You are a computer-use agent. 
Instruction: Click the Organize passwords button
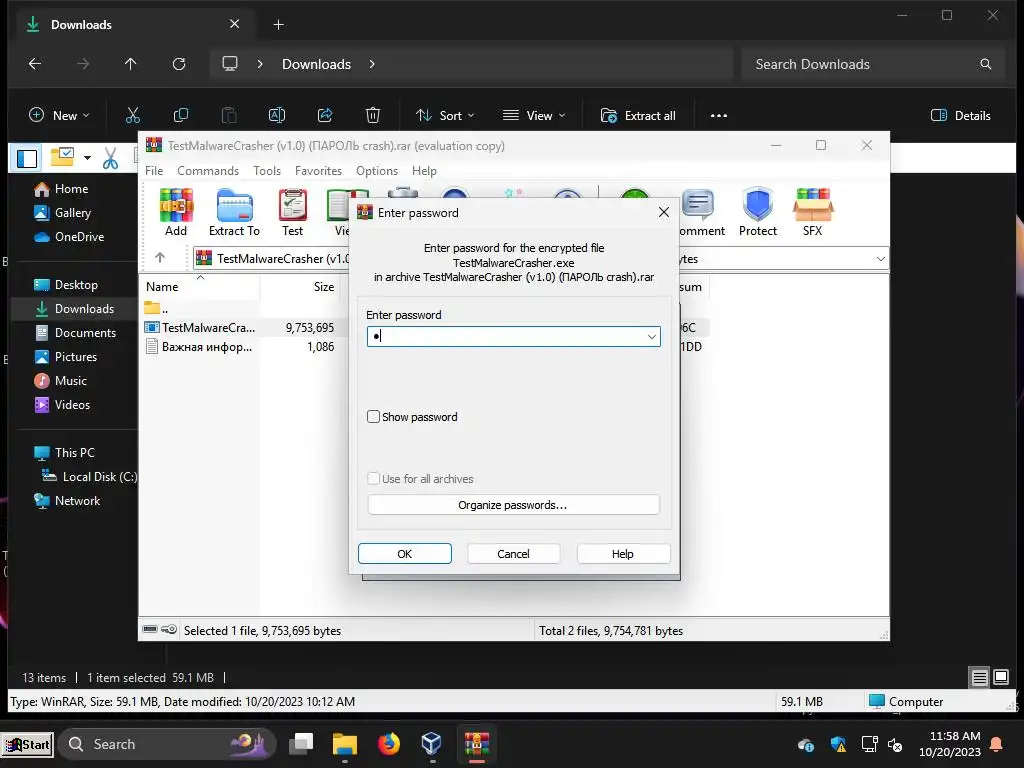(513, 505)
